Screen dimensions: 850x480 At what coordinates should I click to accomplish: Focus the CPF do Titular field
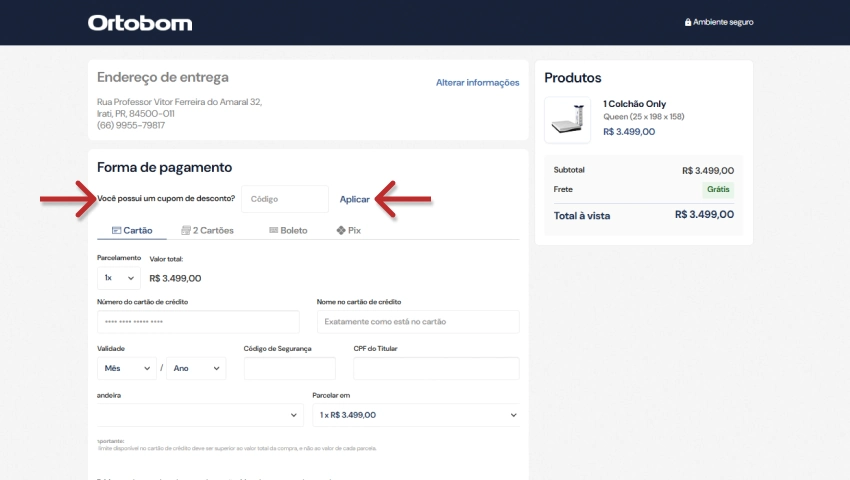coord(436,368)
